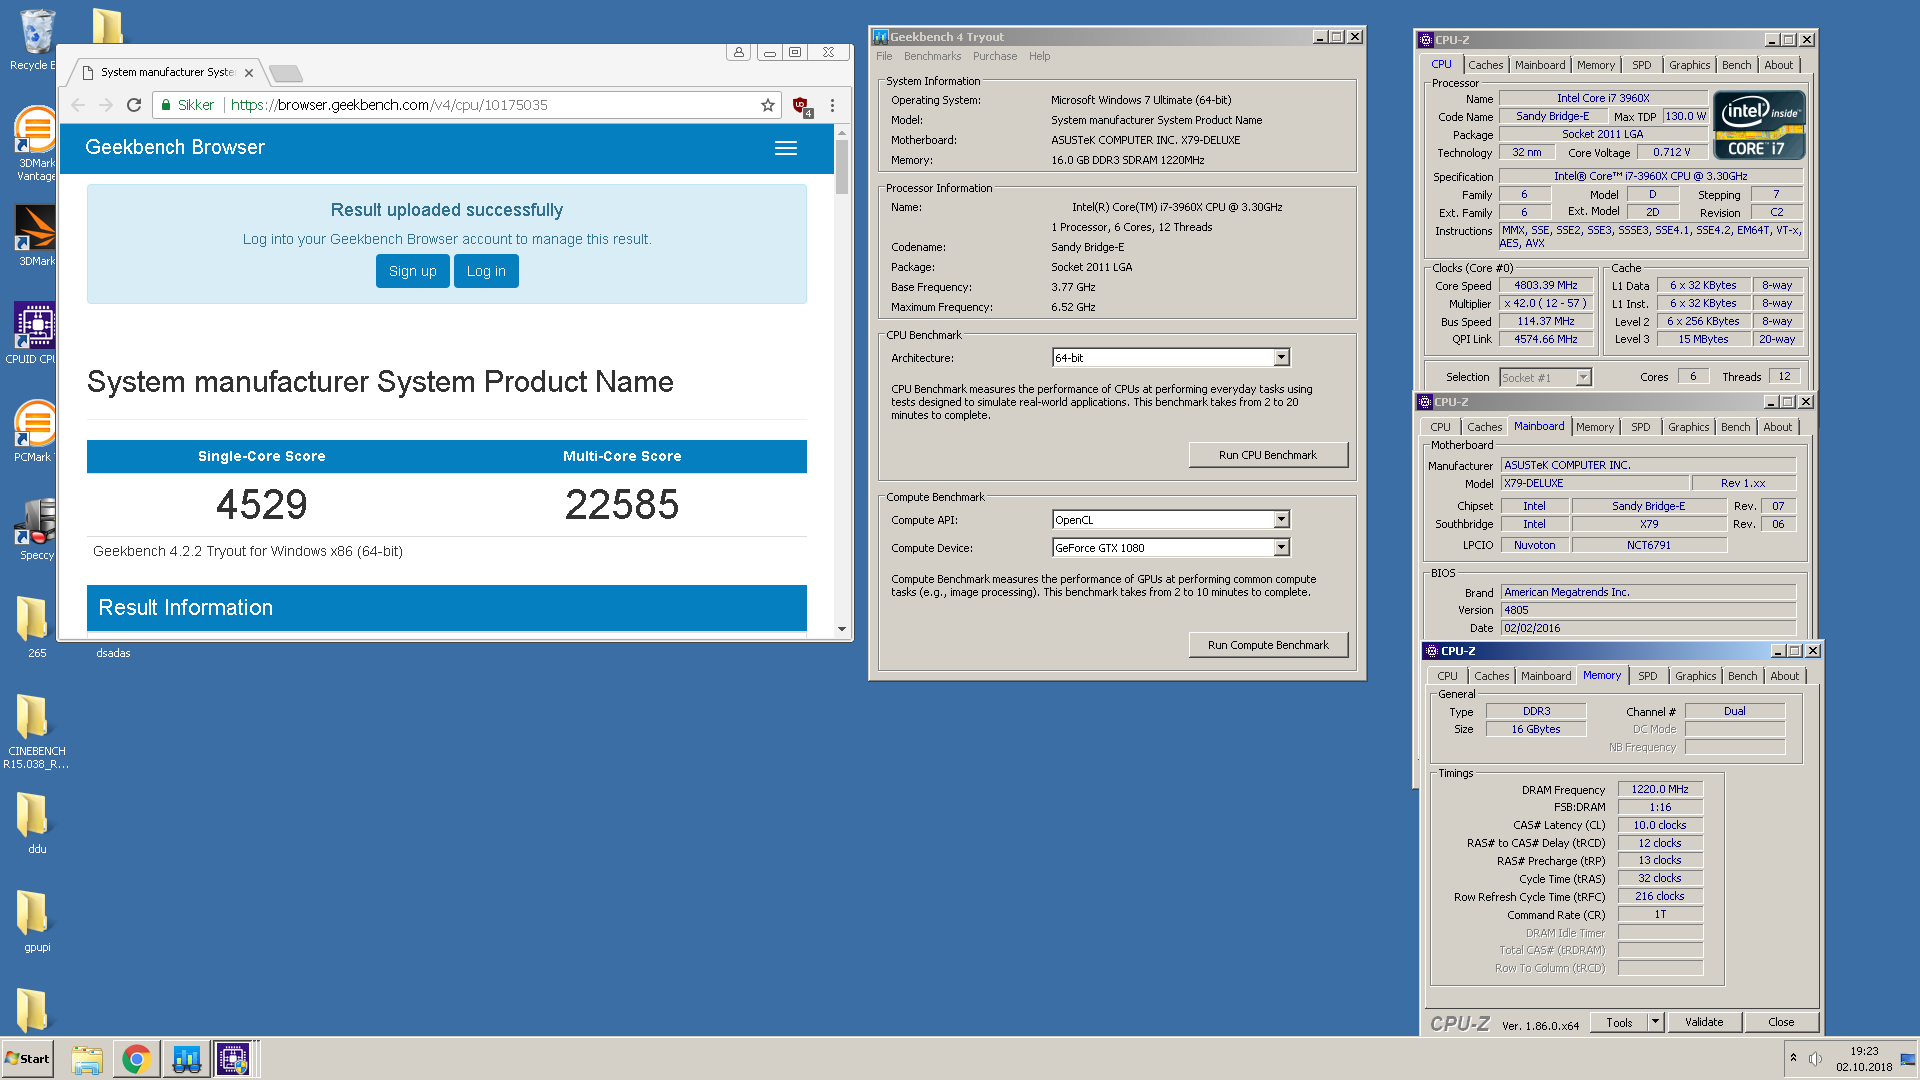This screenshot has height=1080, width=1920.
Task: Open the CPU-Z Tools dropdown arrow
Action: [x=1655, y=1022]
